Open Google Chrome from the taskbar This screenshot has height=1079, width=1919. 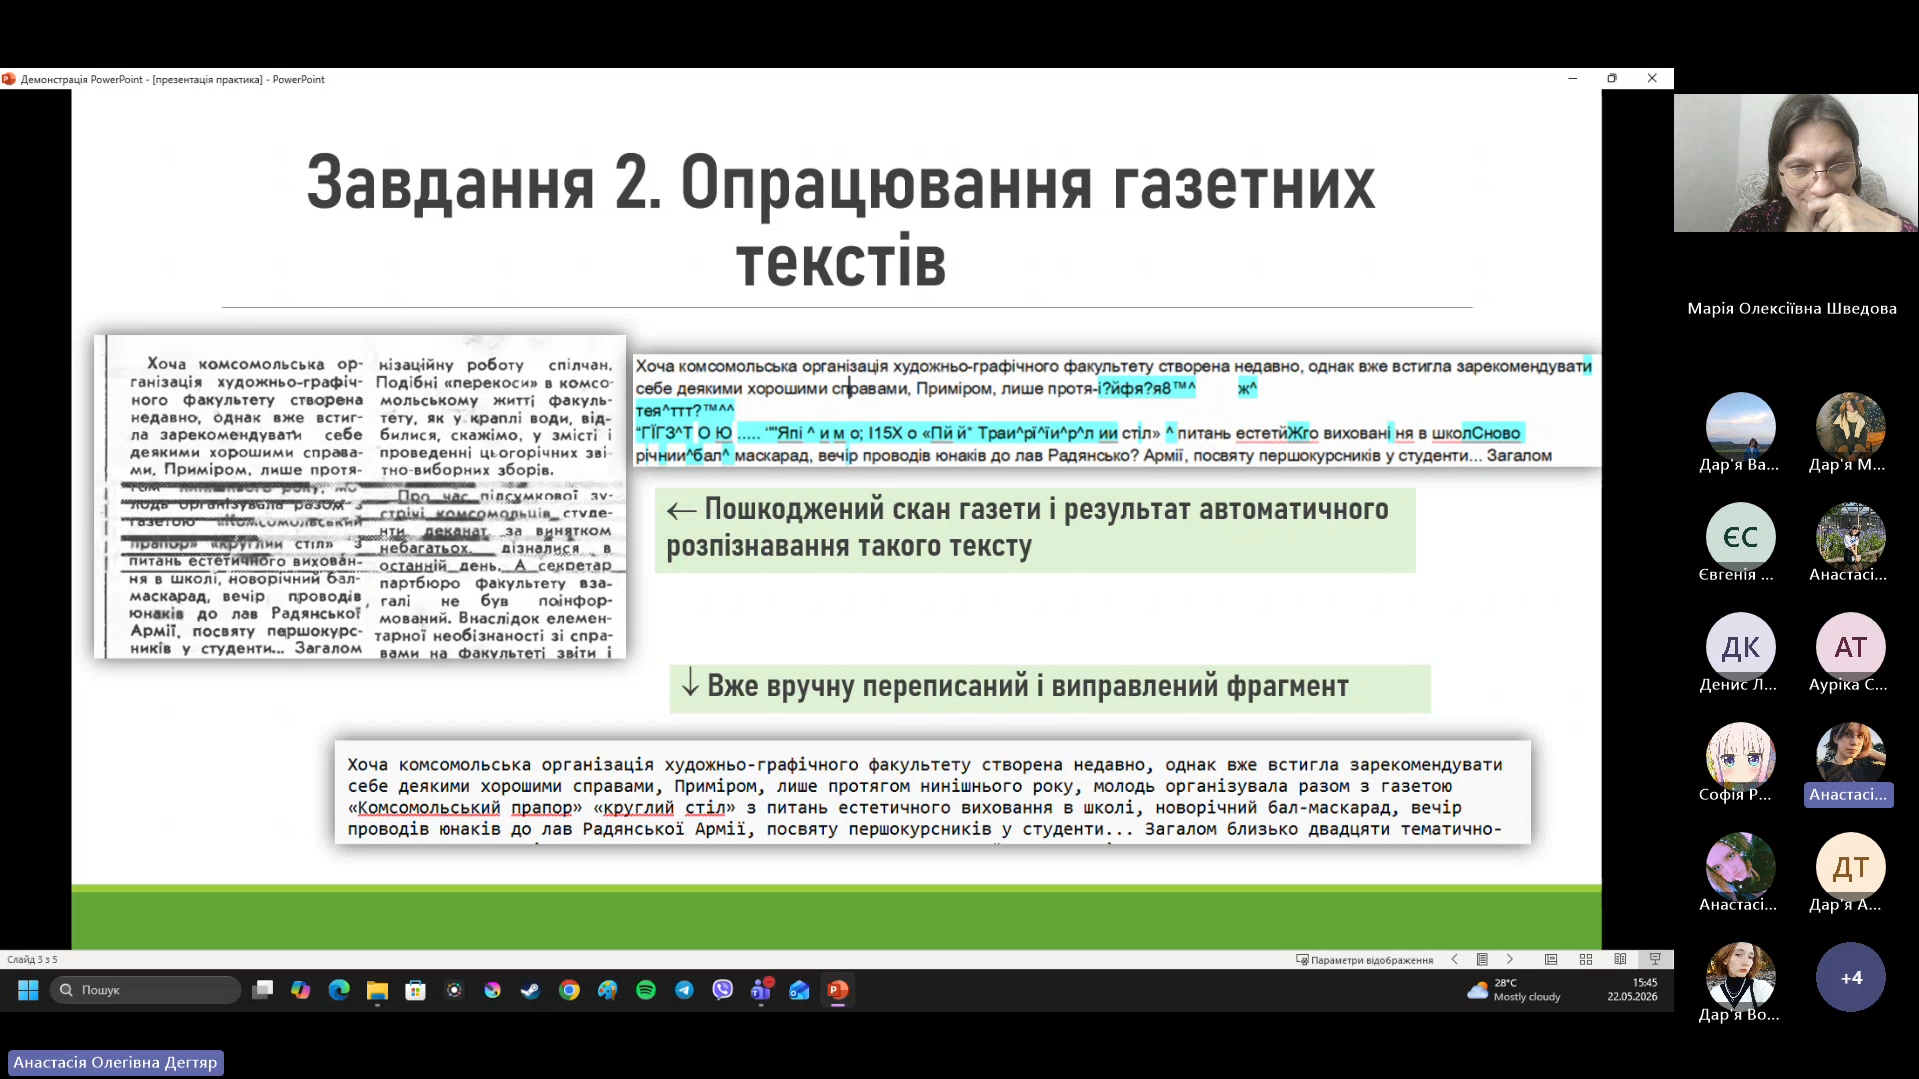[569, 990]
